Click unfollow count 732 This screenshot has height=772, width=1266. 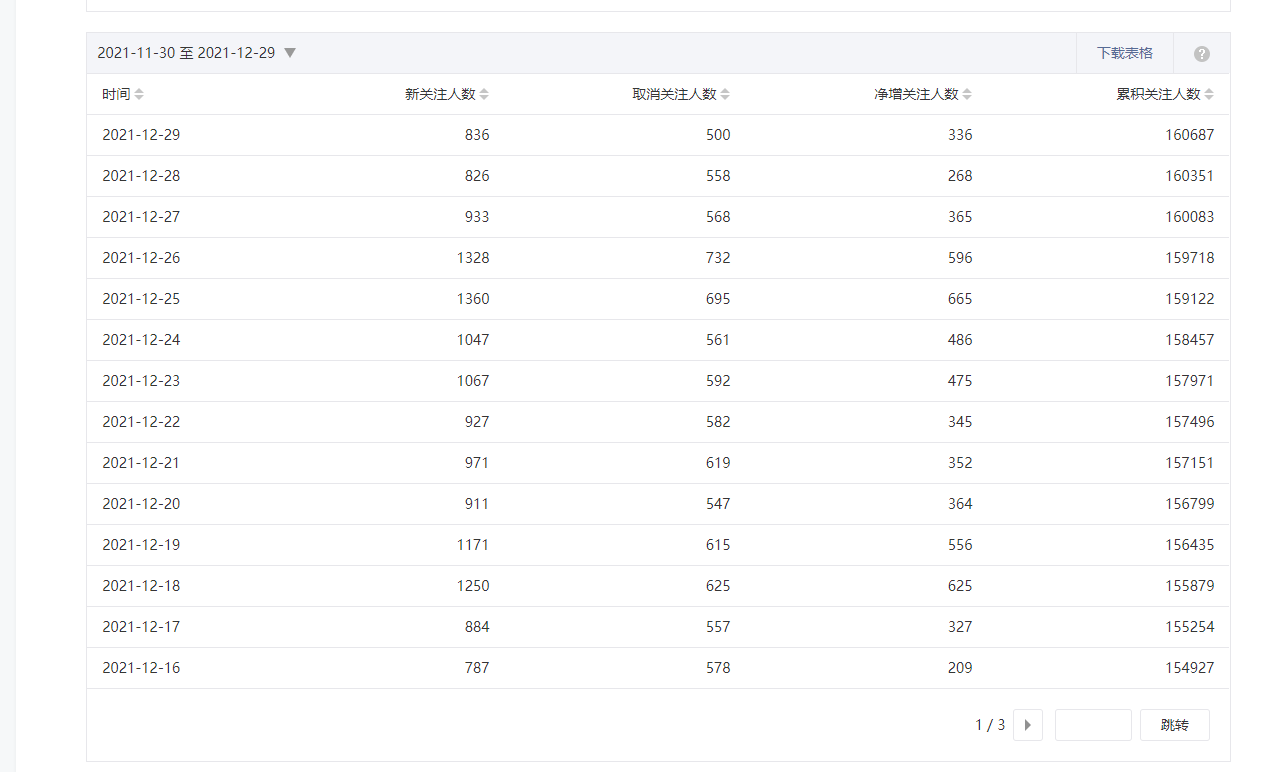click(x=718, y=258)
